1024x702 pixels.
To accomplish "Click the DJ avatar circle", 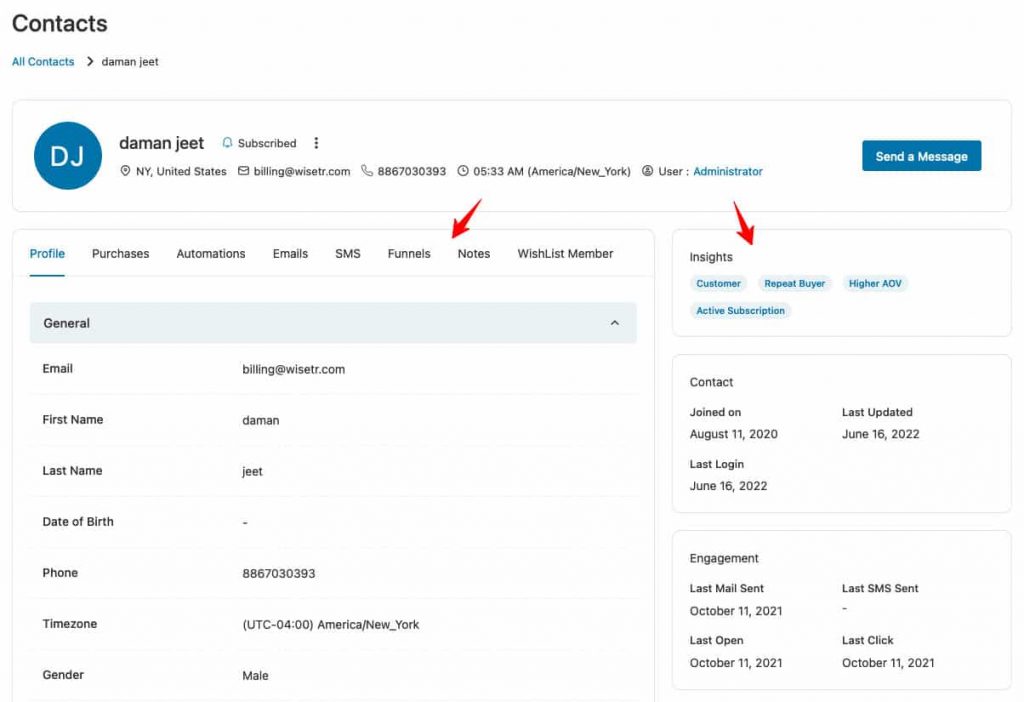I will click(x=68, y=155).
